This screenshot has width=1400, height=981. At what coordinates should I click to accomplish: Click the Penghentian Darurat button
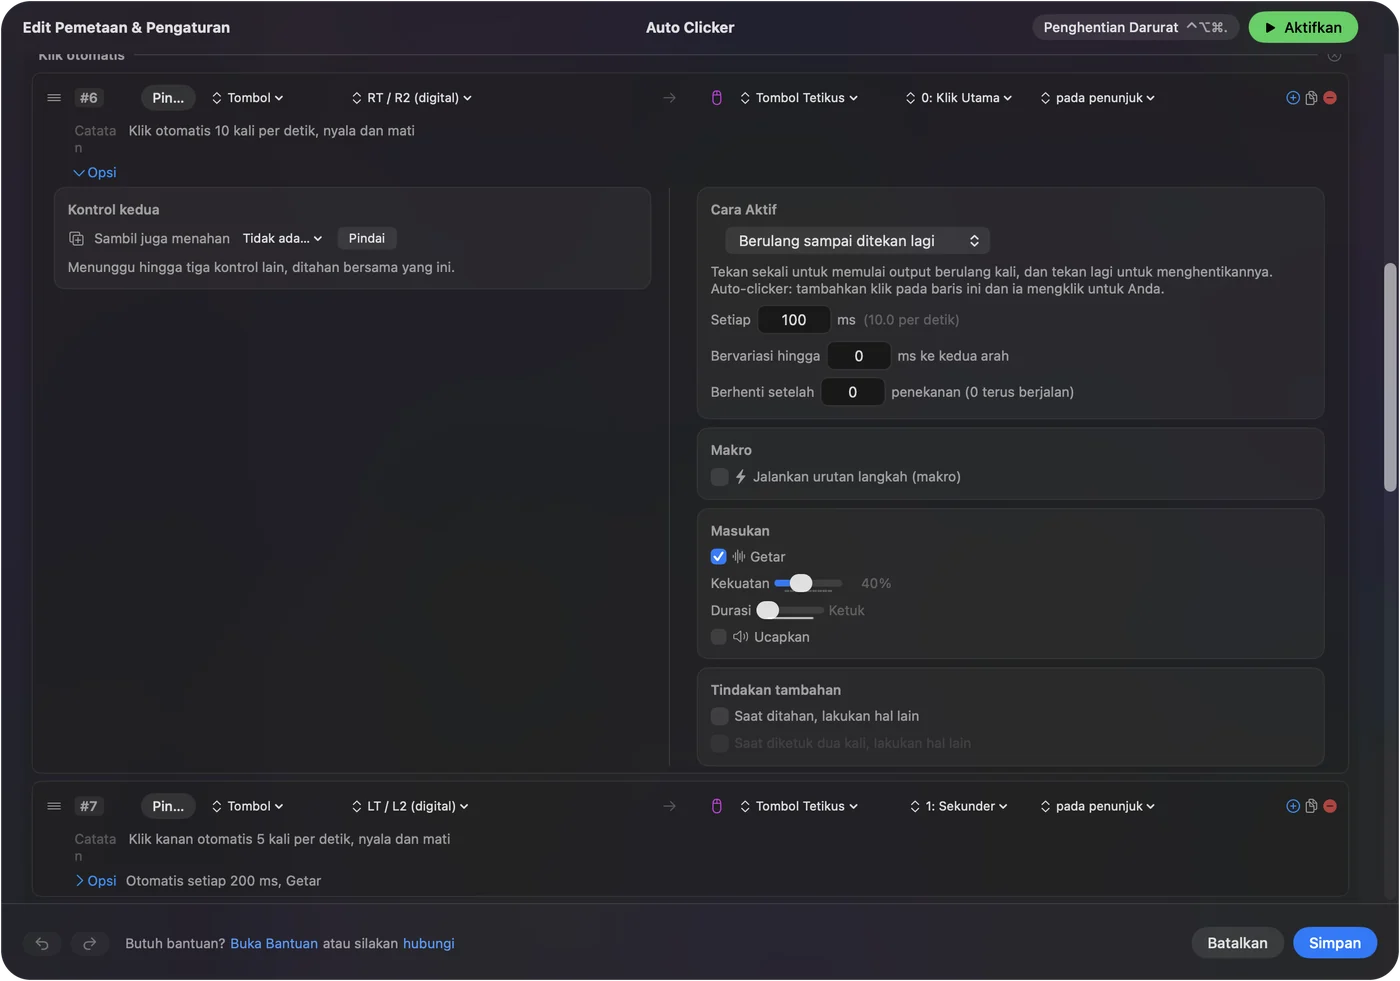(1136, 28)
